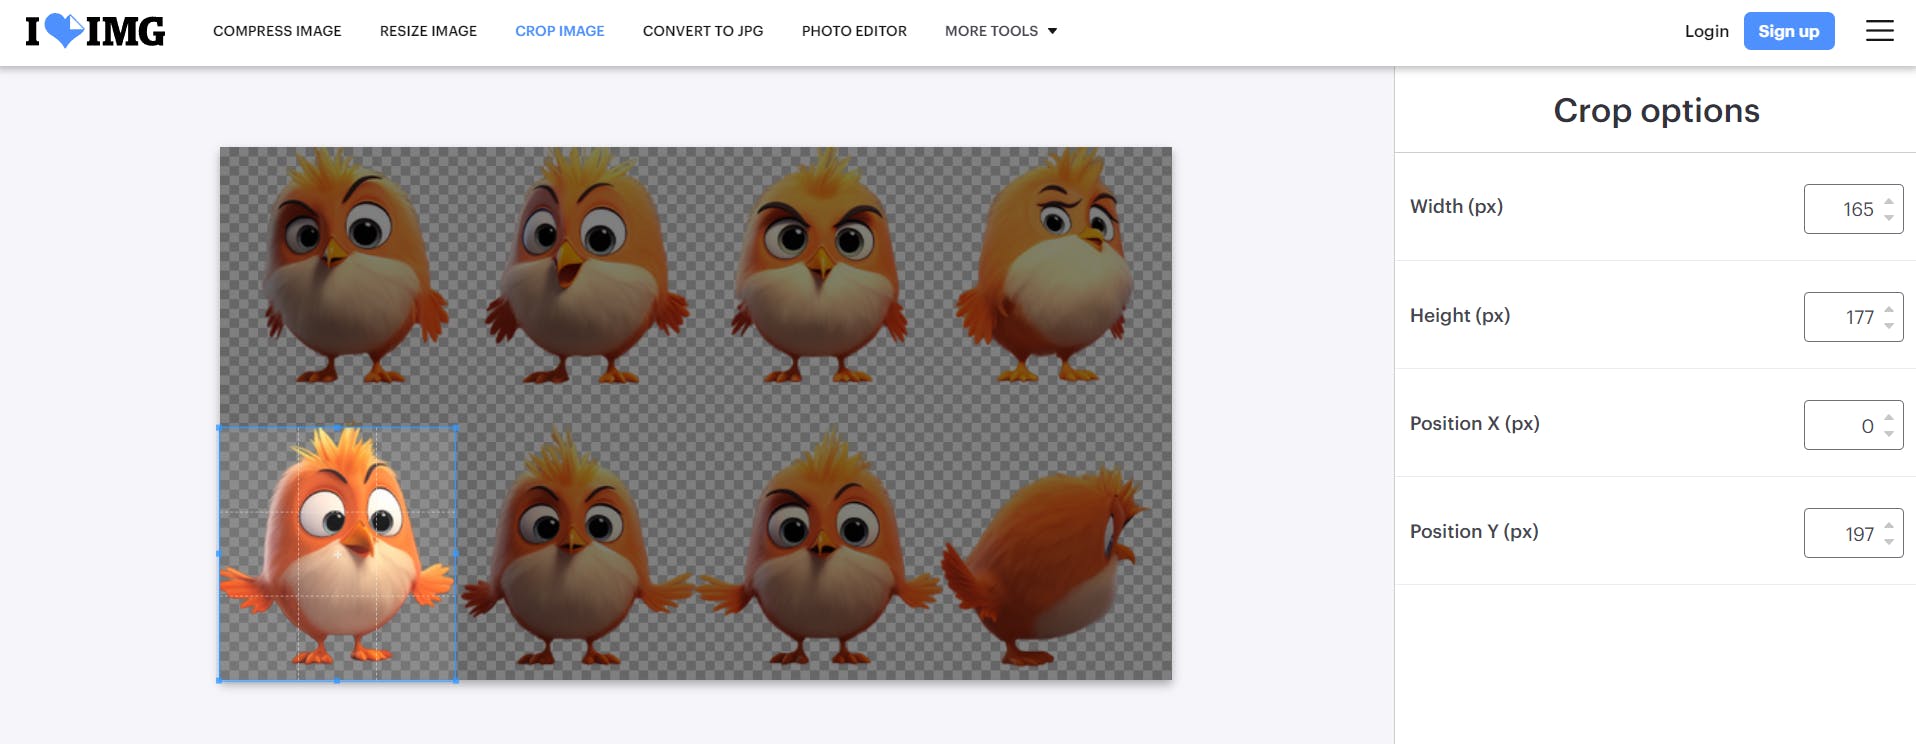Open Resize Image tool
Image resolution: width=1916 pixels, height=744 pixels.
428,31
